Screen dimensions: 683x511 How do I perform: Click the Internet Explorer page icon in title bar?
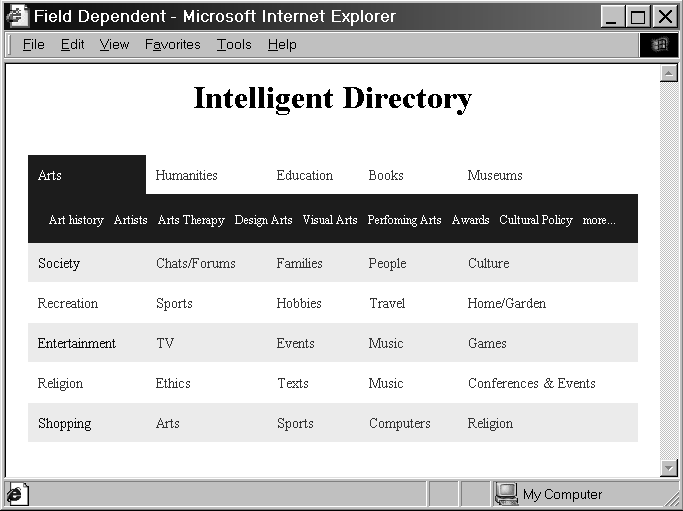(x=17, y=16)
